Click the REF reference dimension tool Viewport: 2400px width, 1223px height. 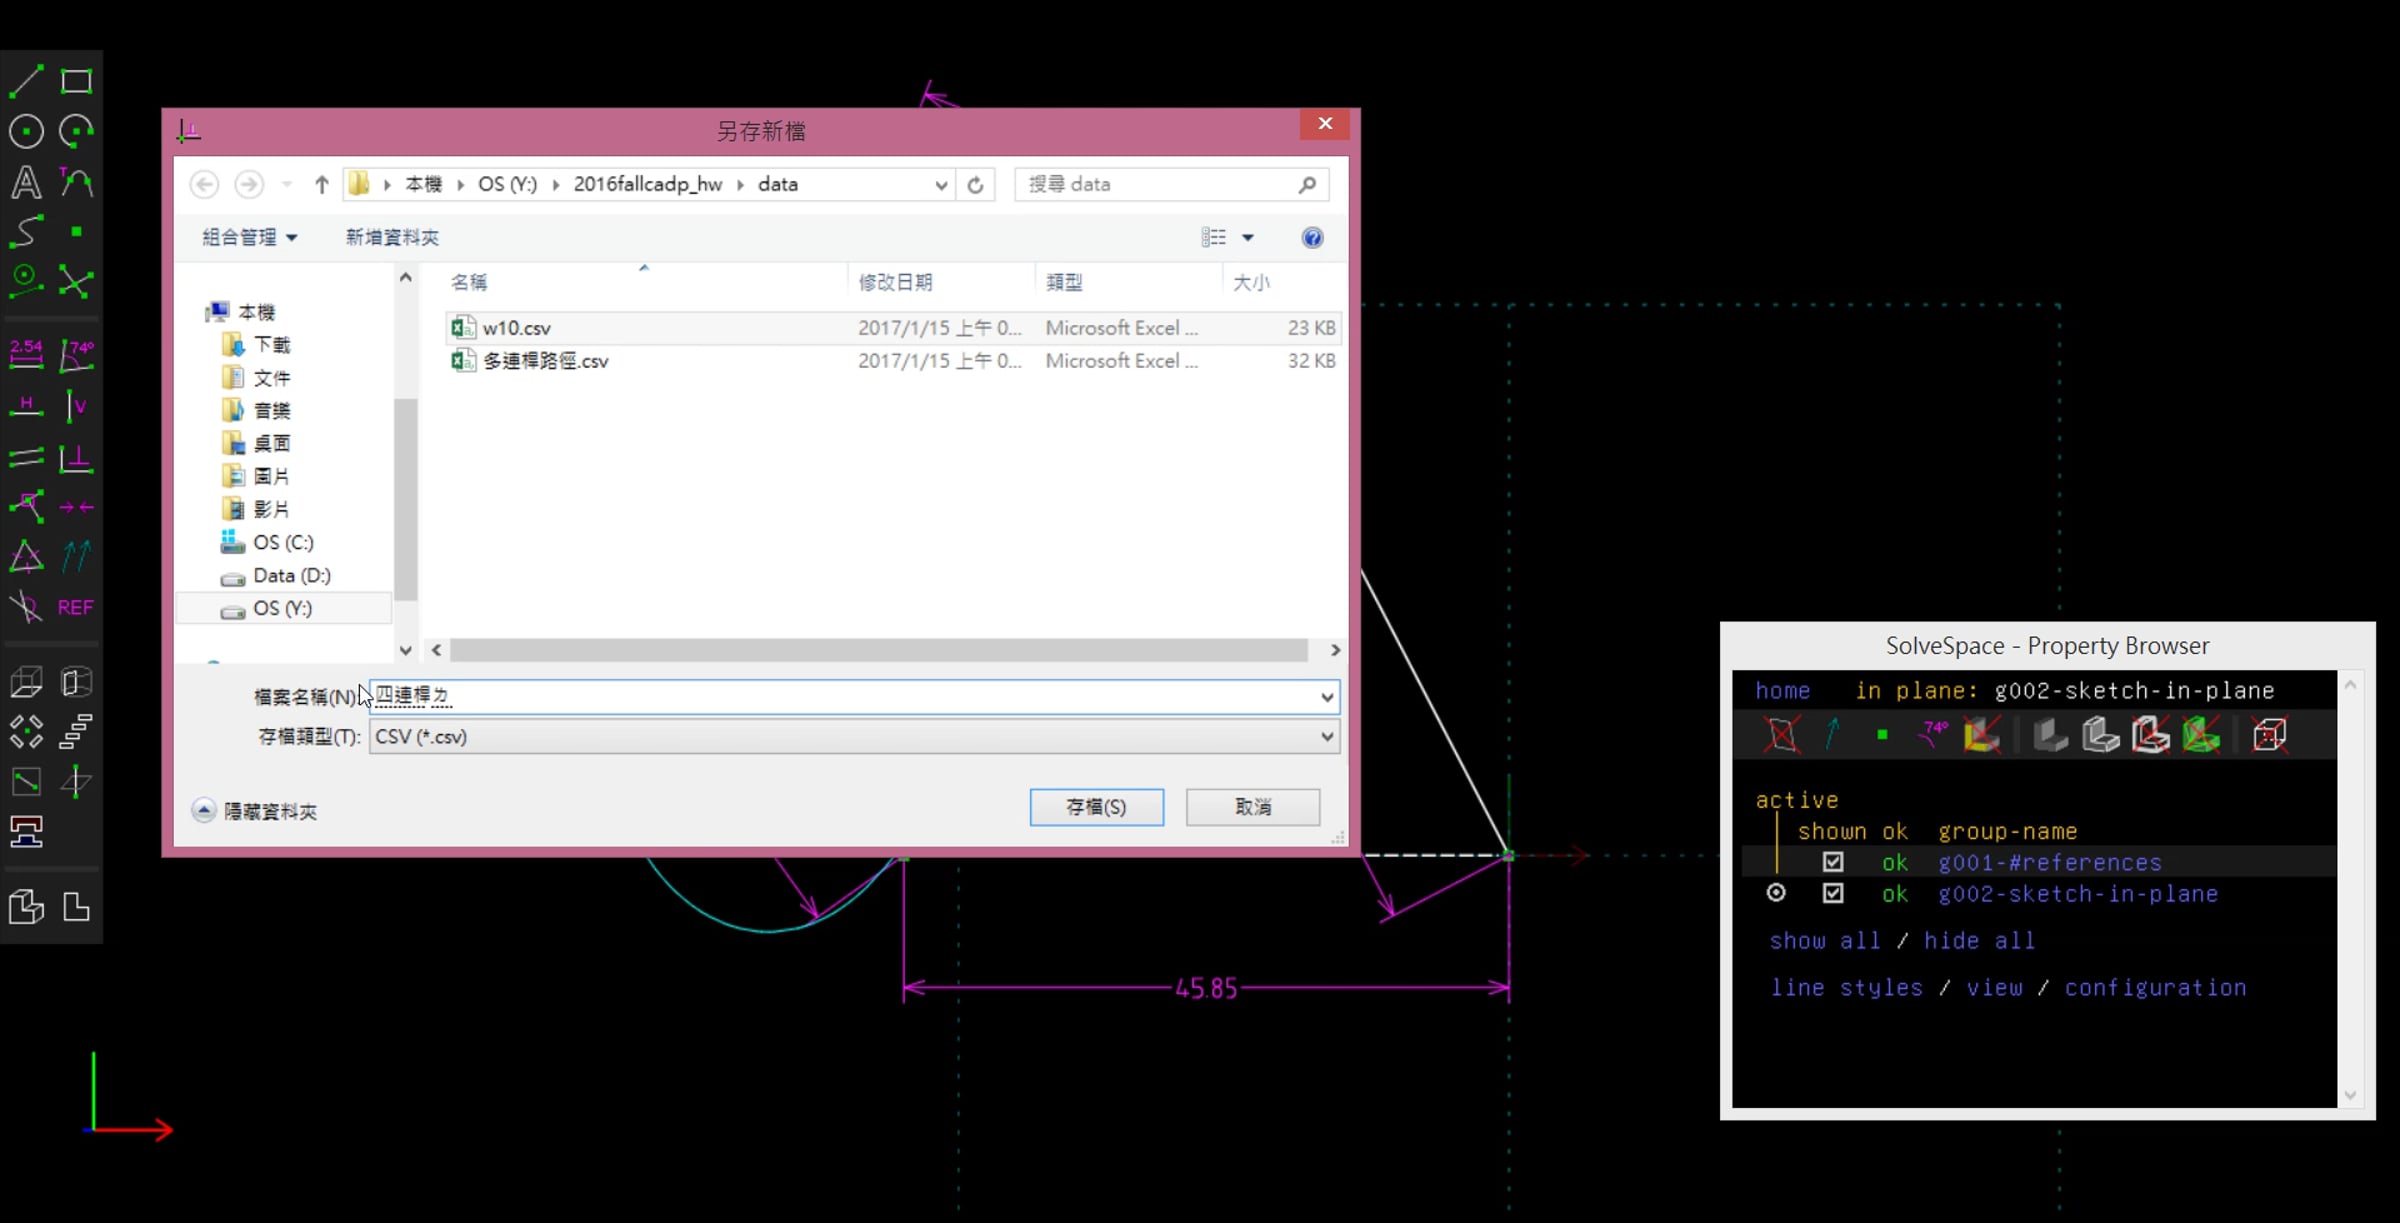coord(76,607)
